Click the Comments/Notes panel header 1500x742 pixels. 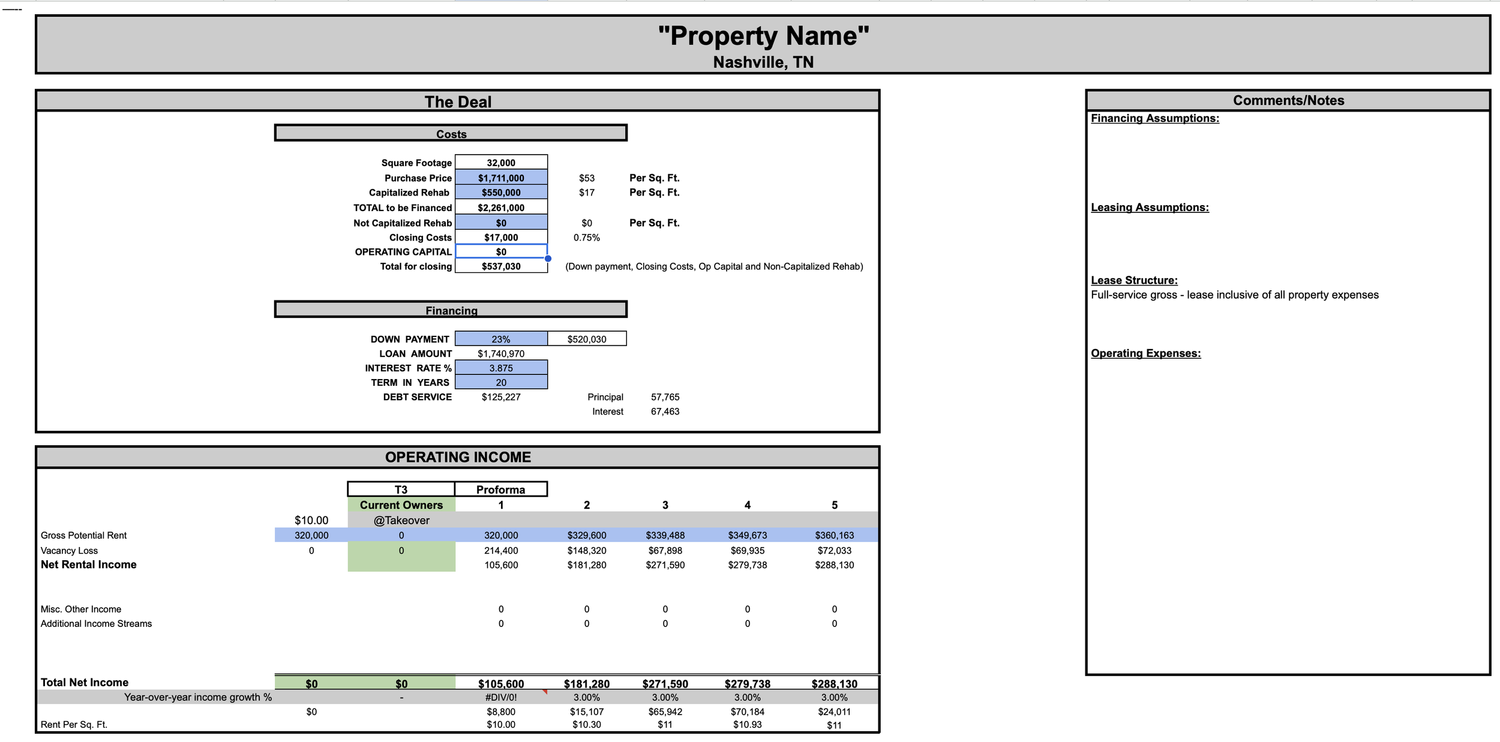[x=1288, y=100]
